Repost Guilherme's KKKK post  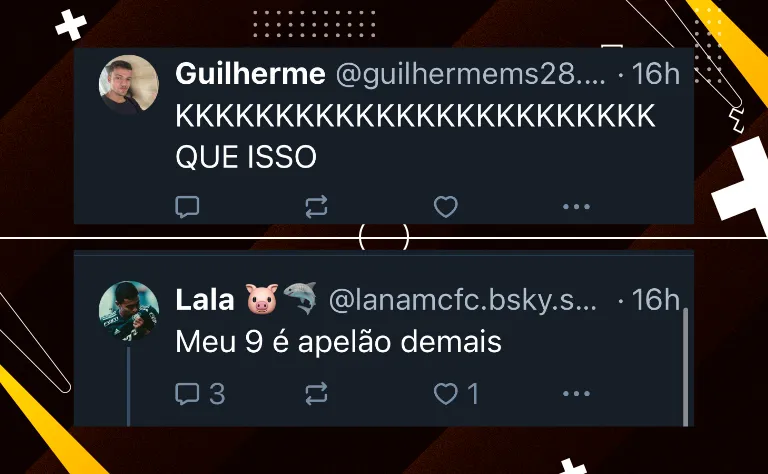click(x=316, y=207)
